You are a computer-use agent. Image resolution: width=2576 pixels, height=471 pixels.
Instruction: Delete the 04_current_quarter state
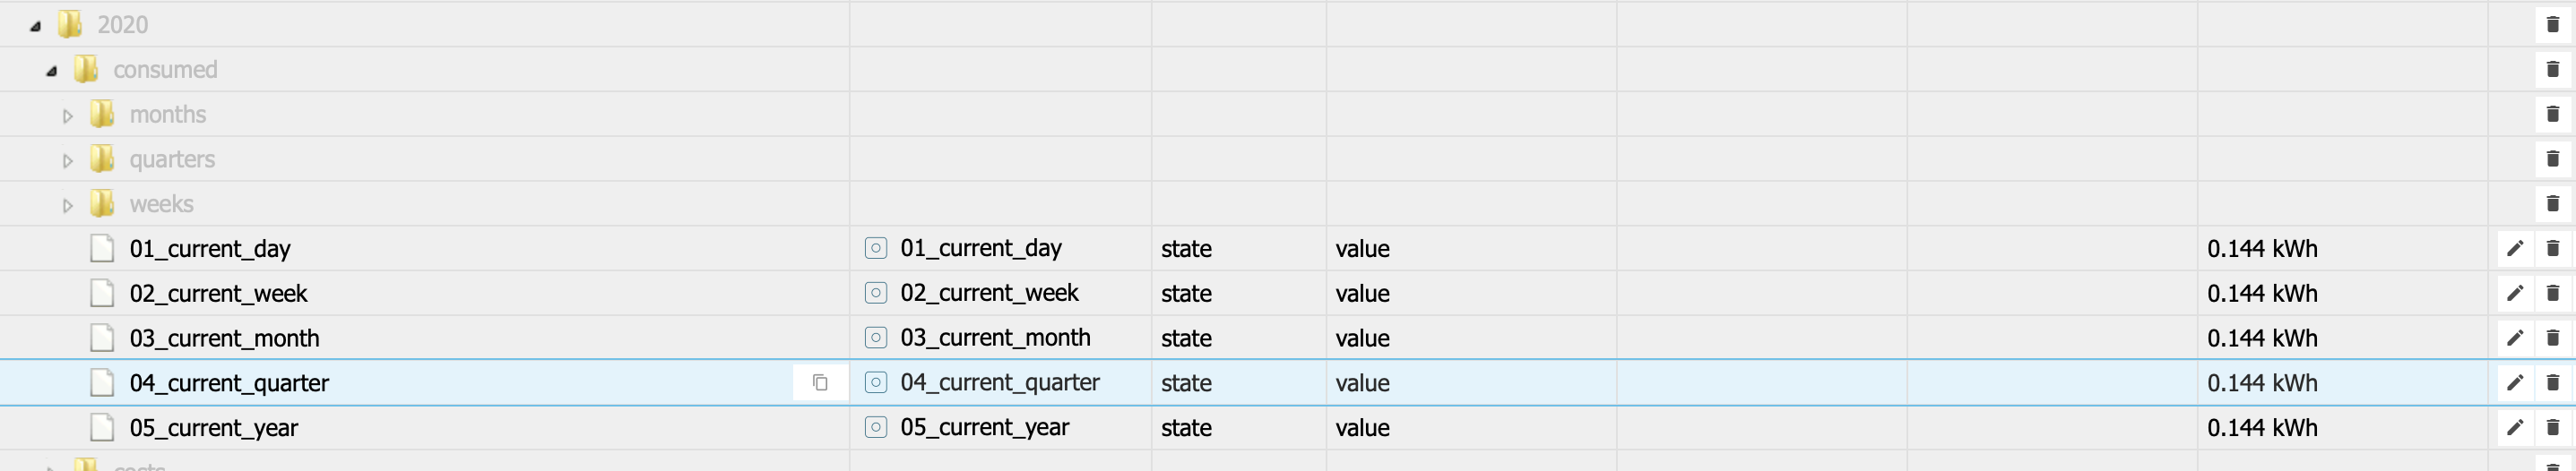tap(2552, 383)
